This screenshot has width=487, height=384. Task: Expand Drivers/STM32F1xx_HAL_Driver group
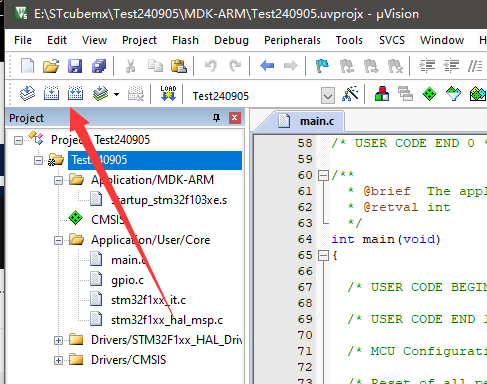click(58, 340)
